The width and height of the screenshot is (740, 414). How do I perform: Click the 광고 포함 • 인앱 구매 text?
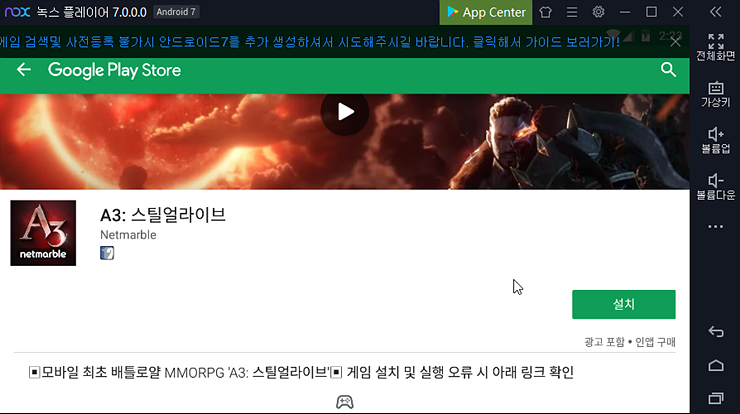click(x=630, y=342)
